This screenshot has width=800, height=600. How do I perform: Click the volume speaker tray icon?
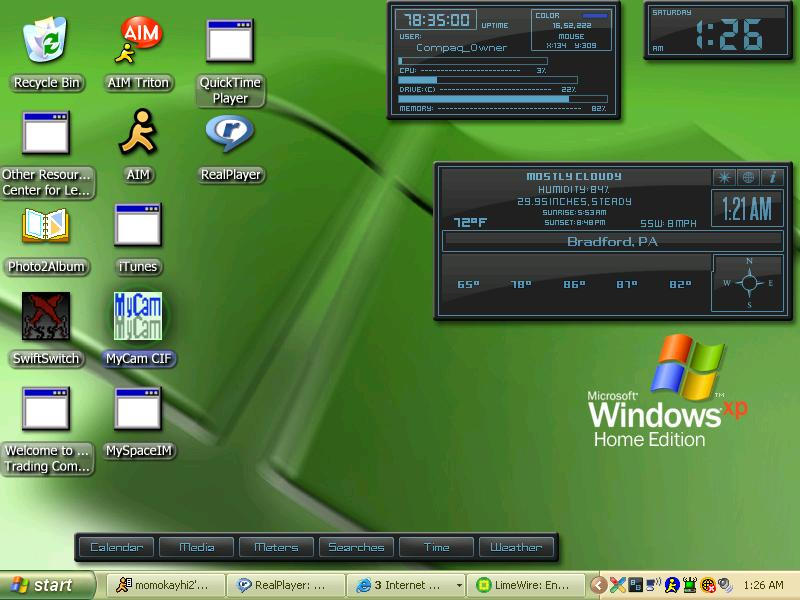pos(726,585)
